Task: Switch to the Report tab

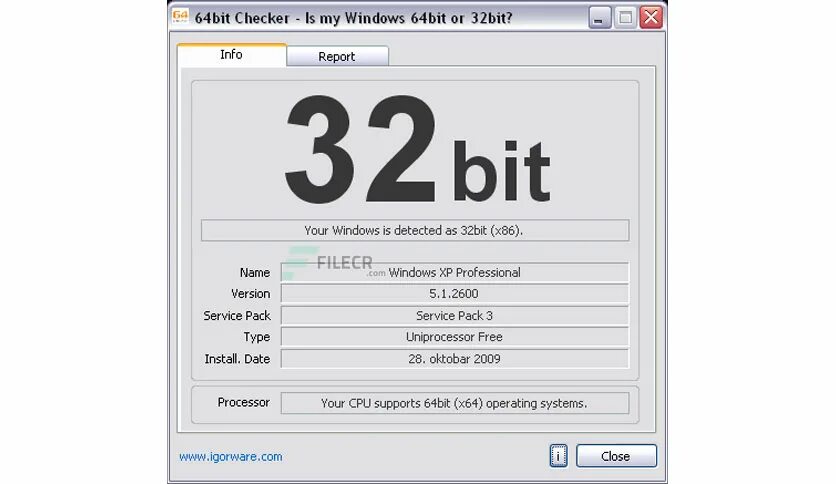Action: coord(337,56)
